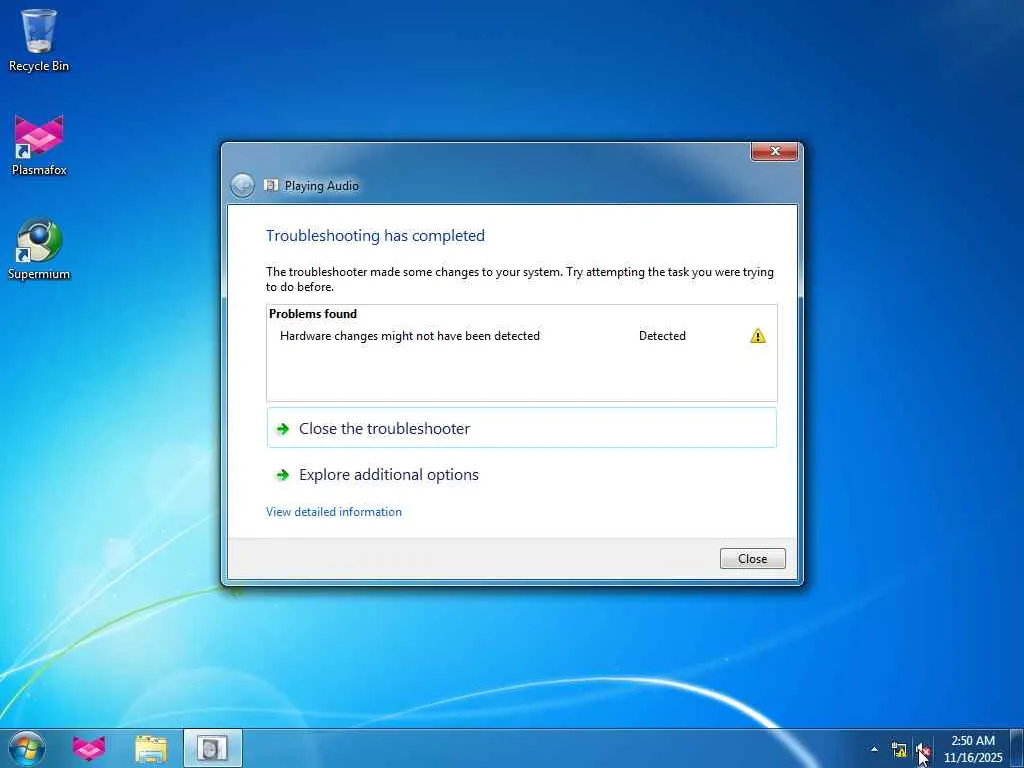Select the Plasmafox desktop shortcut
The height and width of the screenshot is (768, 1024).
click(x=39, y=145)
